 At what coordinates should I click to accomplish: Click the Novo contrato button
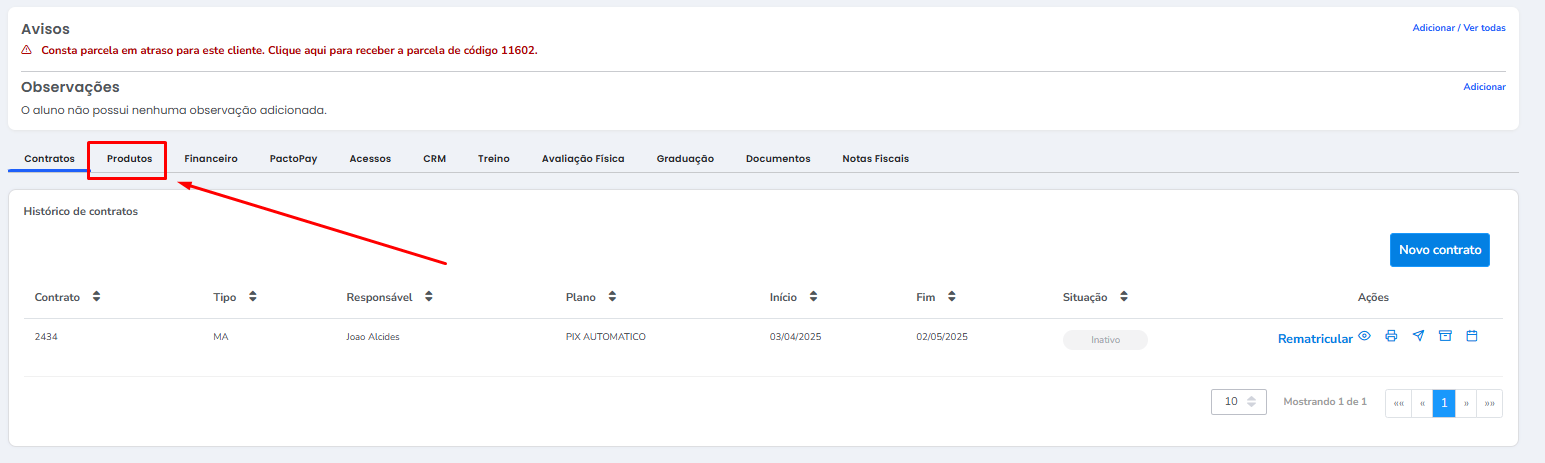click(x=1439, y=250)
